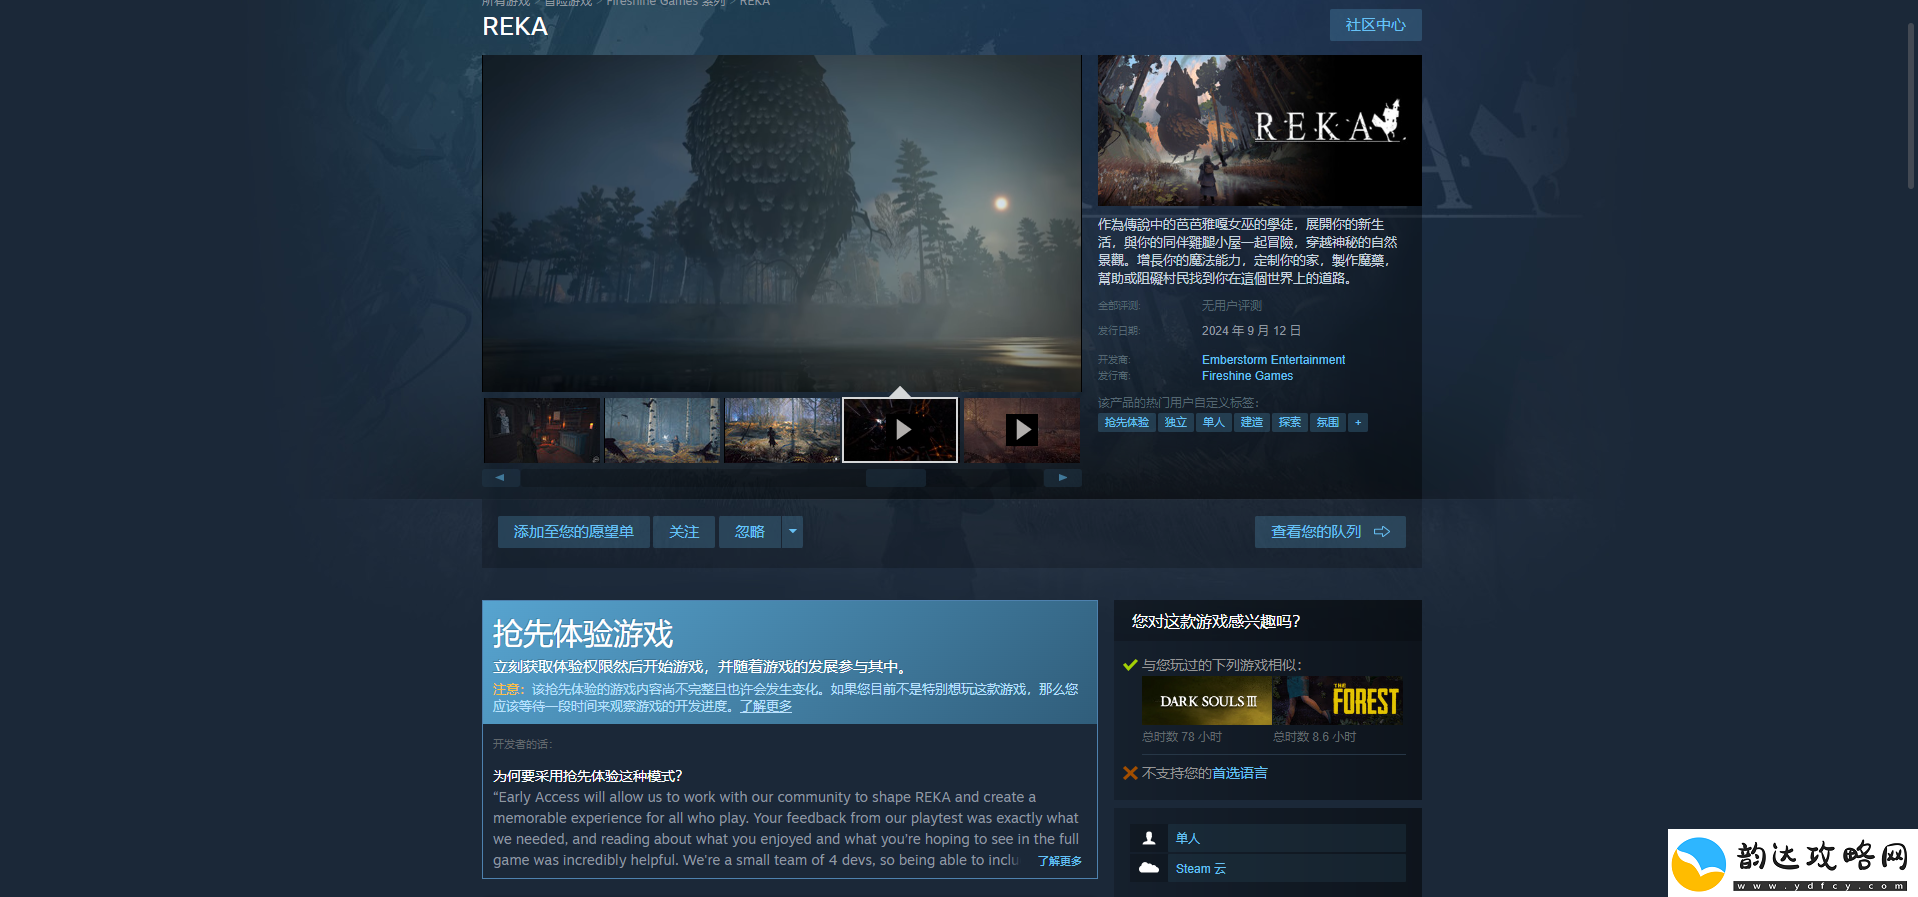Click the queue arrow icon
The image size is (1918, 897).
pyautogui.click(x=1382, y=532)
